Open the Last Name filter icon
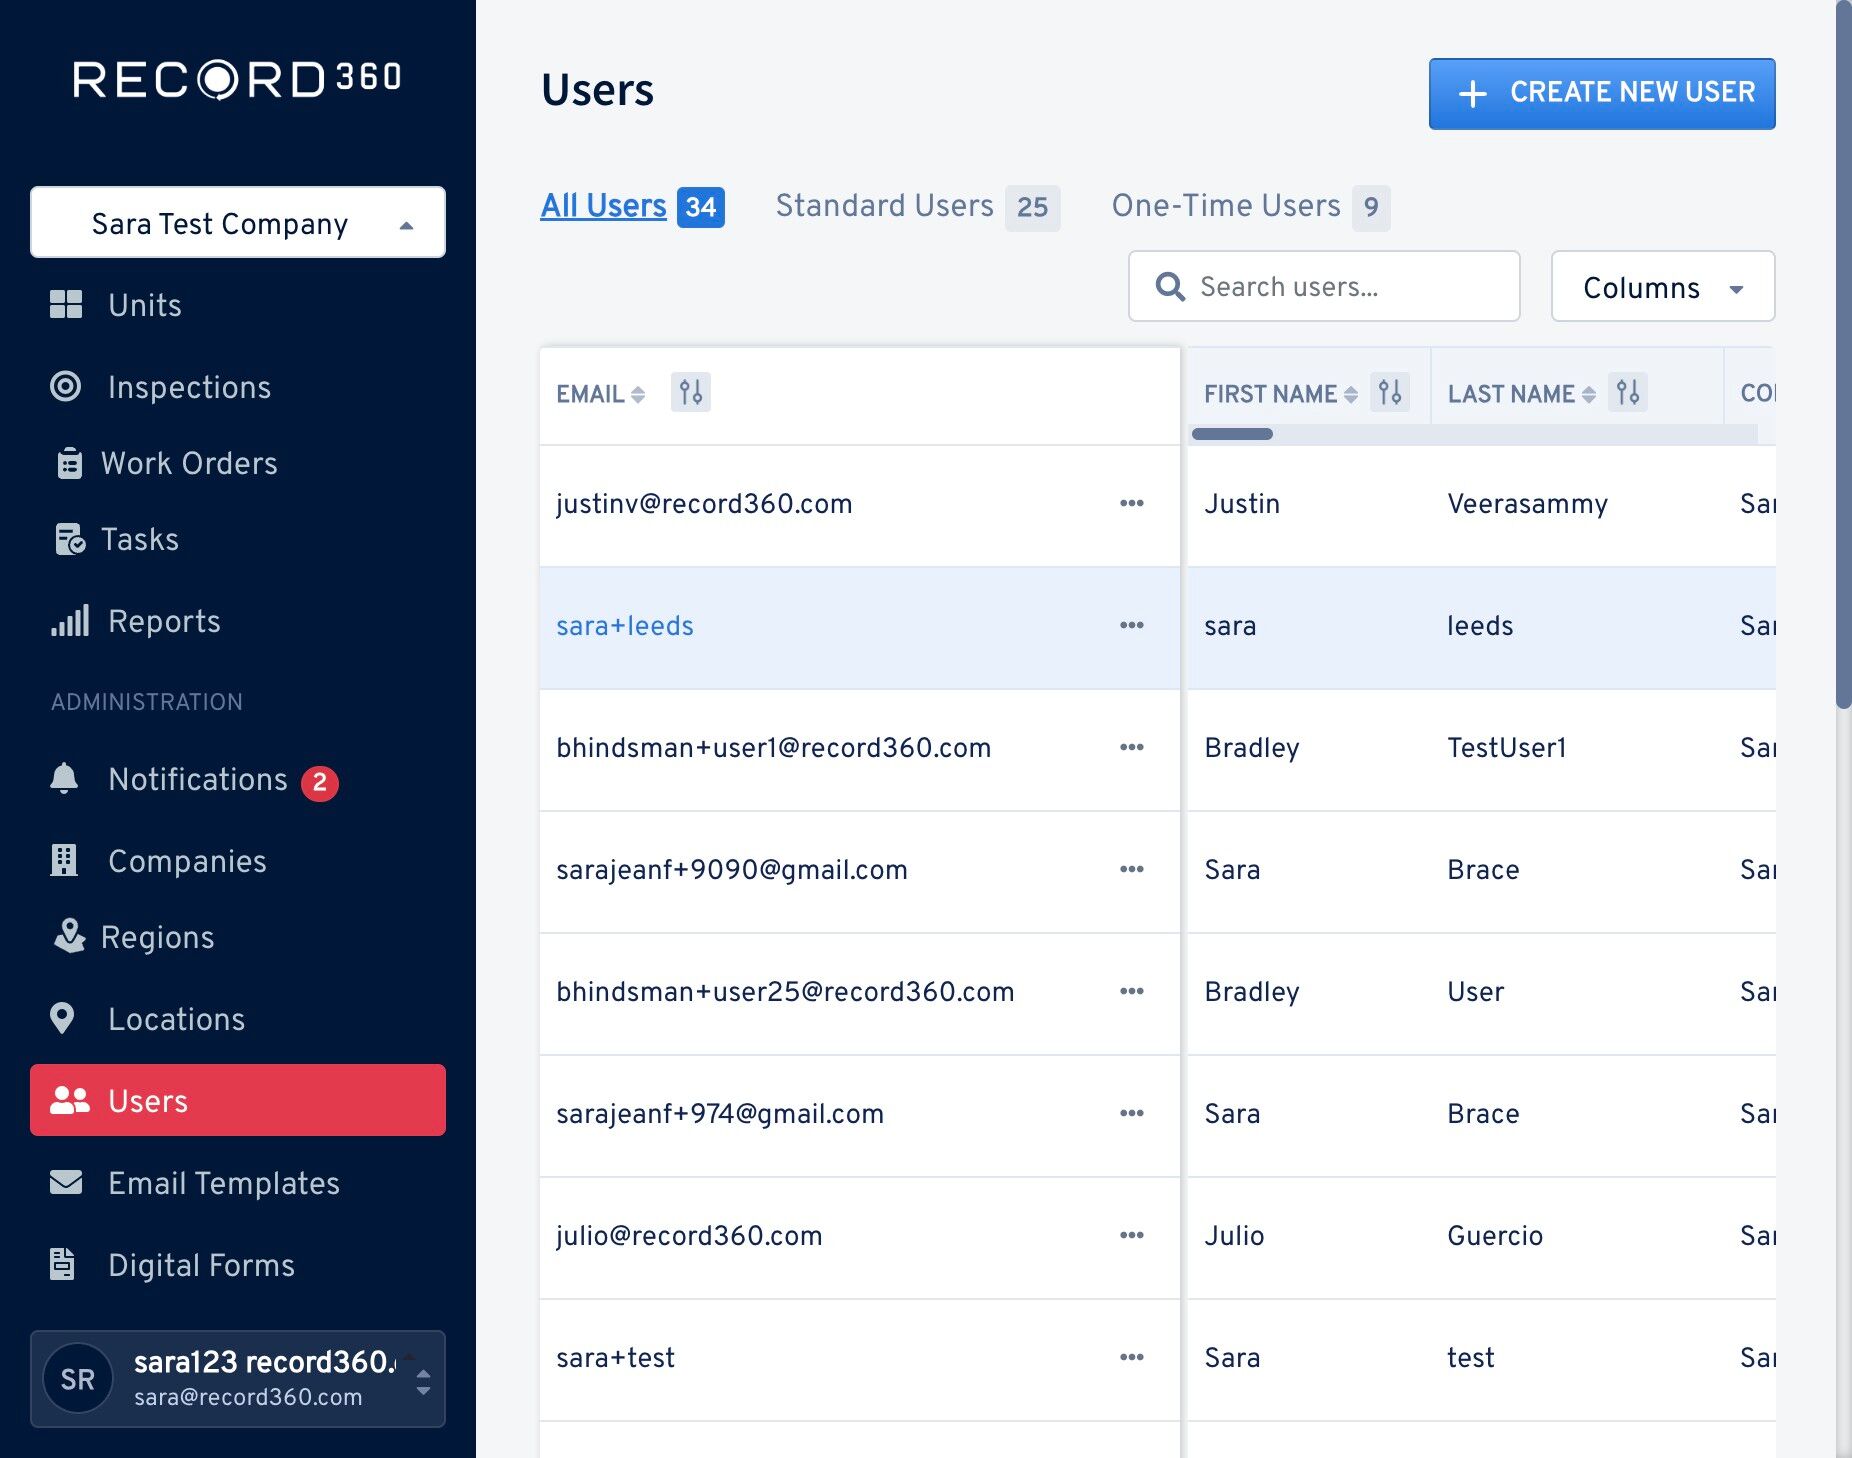1852x1458 pixels. [x=1628, y=392]
